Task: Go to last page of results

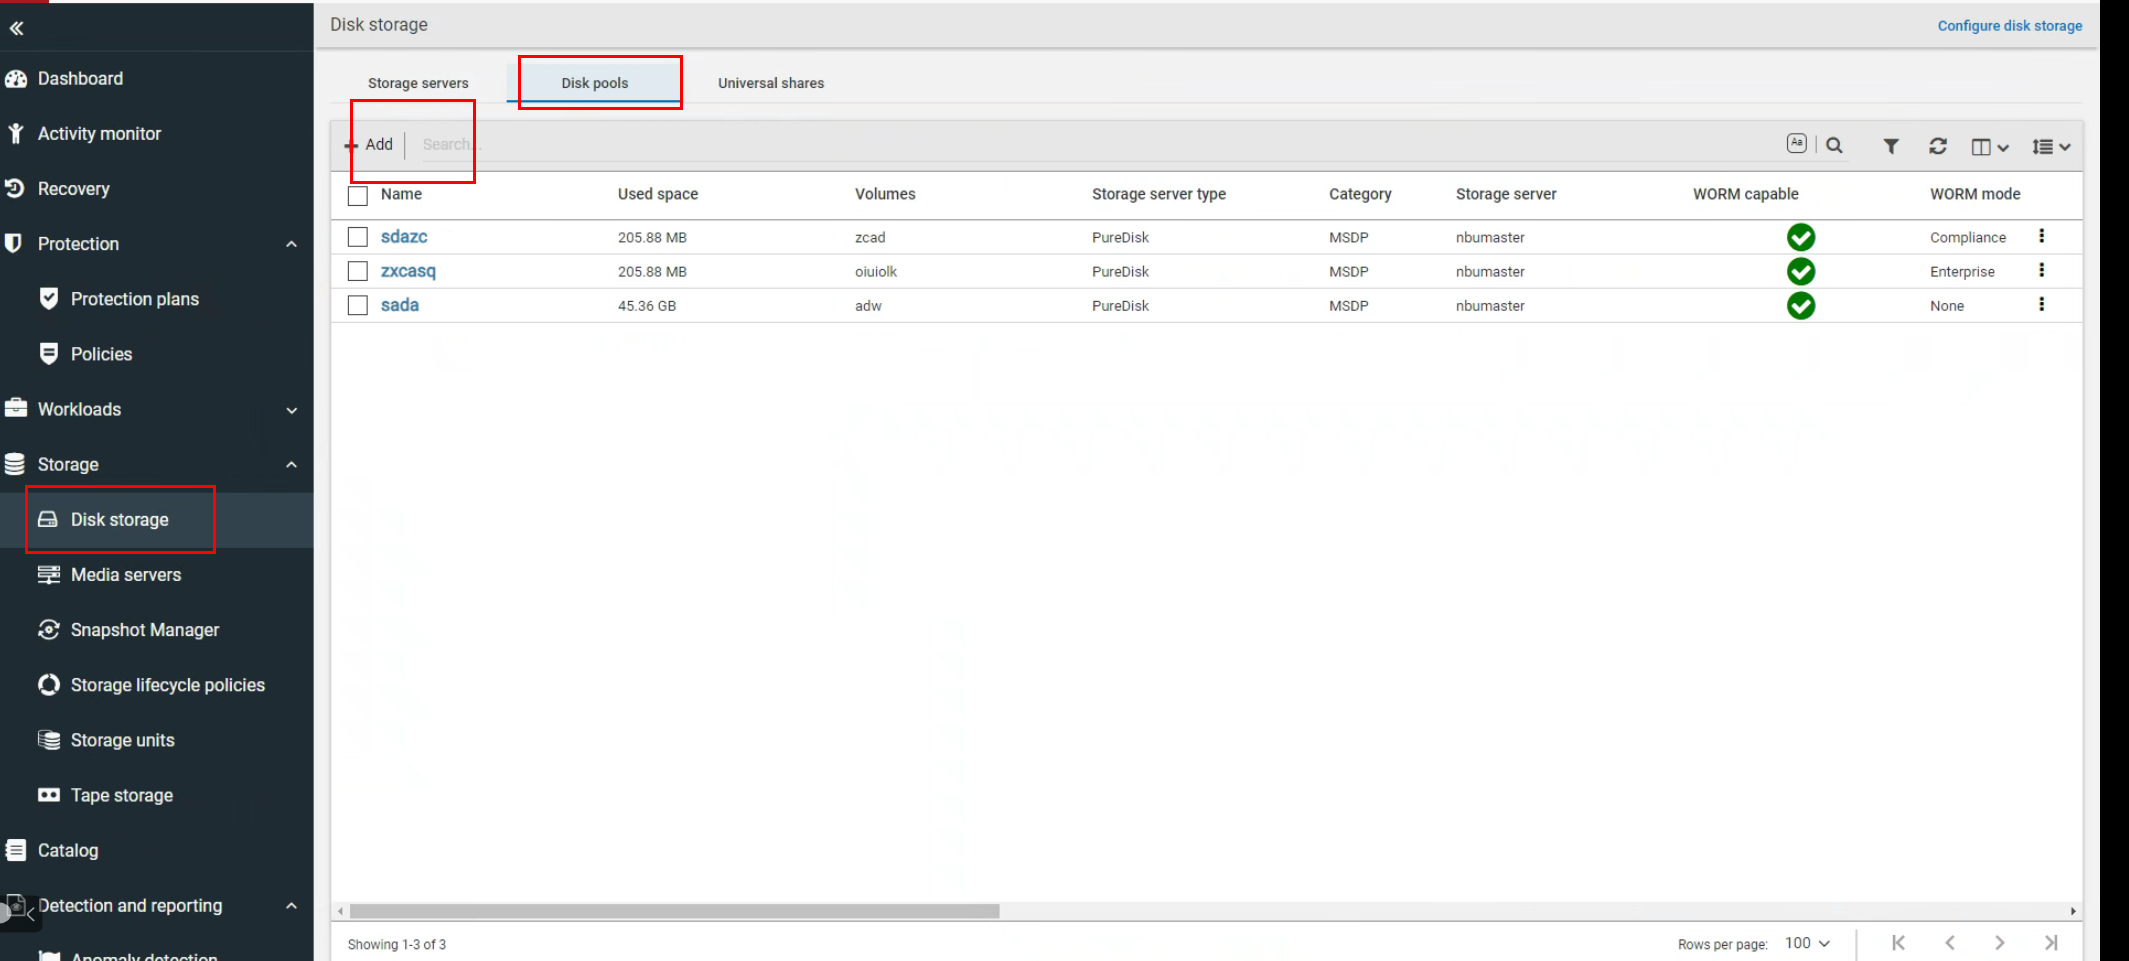Action: 2051,942
